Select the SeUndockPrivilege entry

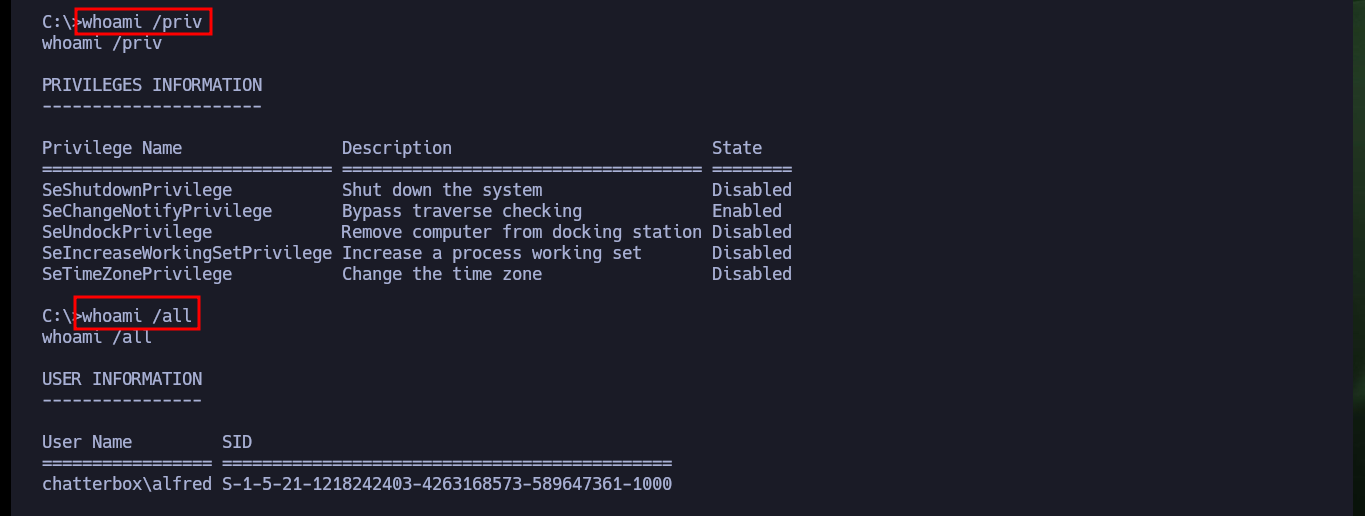coord(127,232)
